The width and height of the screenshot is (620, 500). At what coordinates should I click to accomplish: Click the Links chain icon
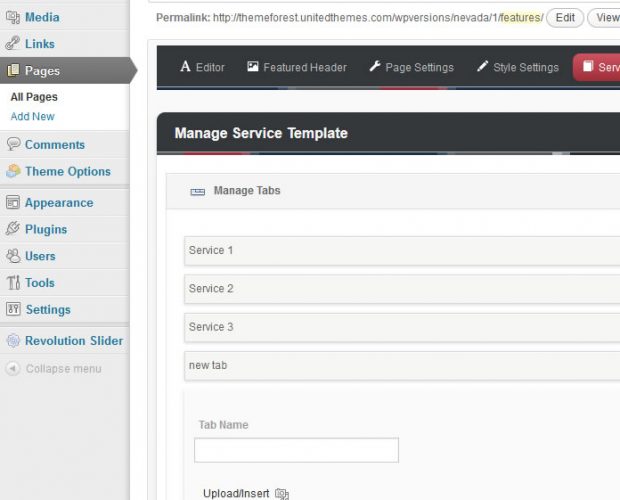[13, 44]
